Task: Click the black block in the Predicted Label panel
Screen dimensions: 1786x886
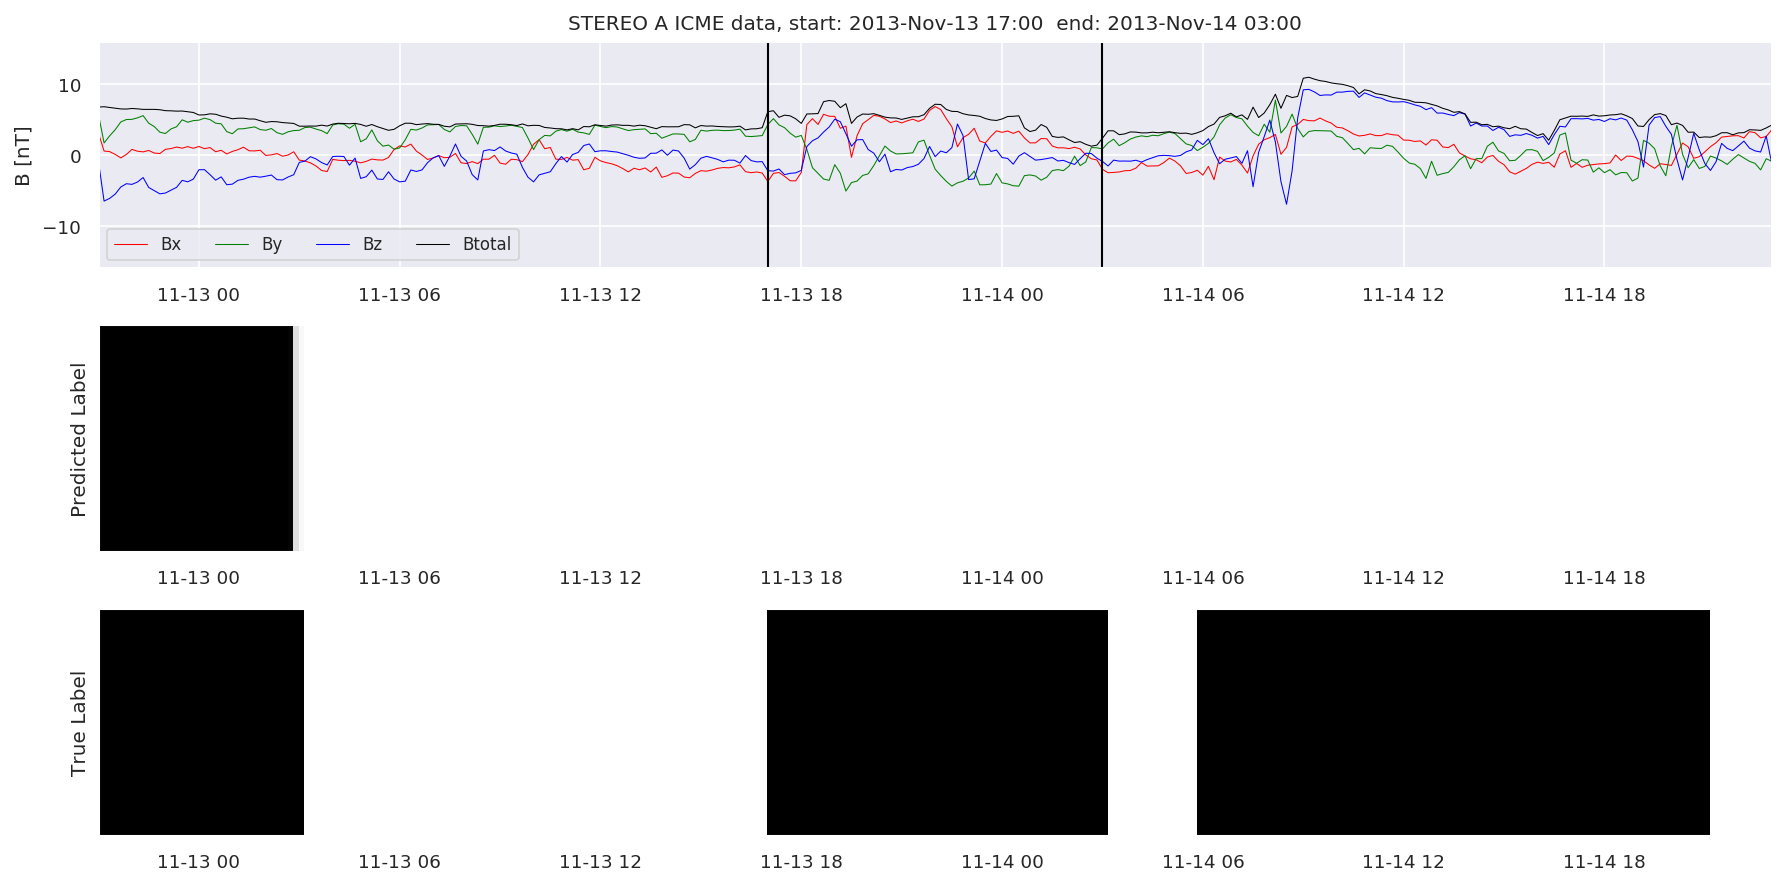Action: [x=197, y=438]
